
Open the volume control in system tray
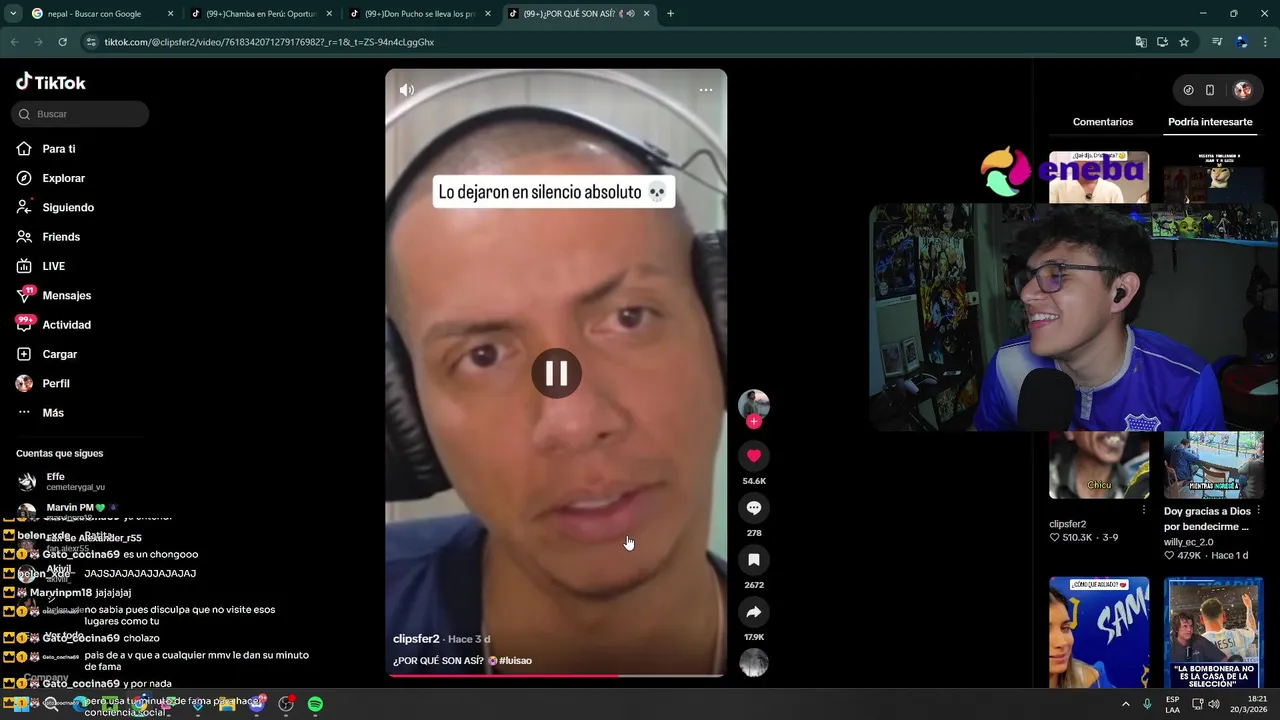tap(1213, 704)
